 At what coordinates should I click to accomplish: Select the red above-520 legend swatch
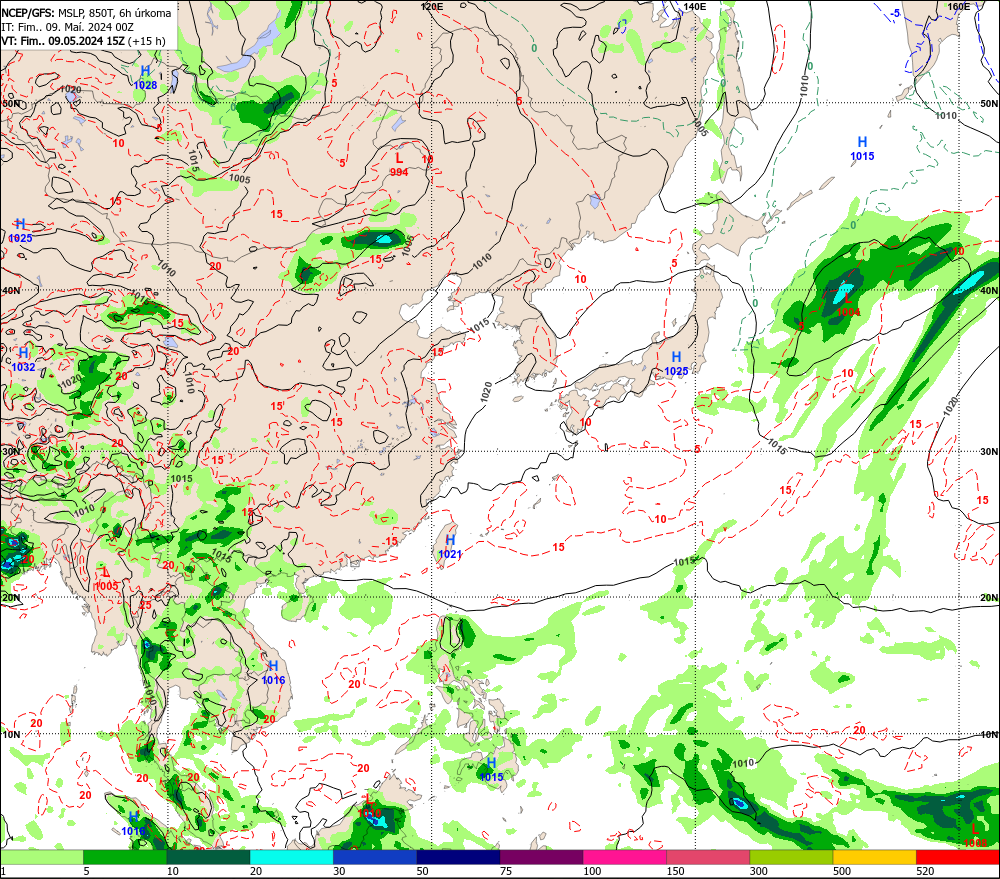(958, 857)
